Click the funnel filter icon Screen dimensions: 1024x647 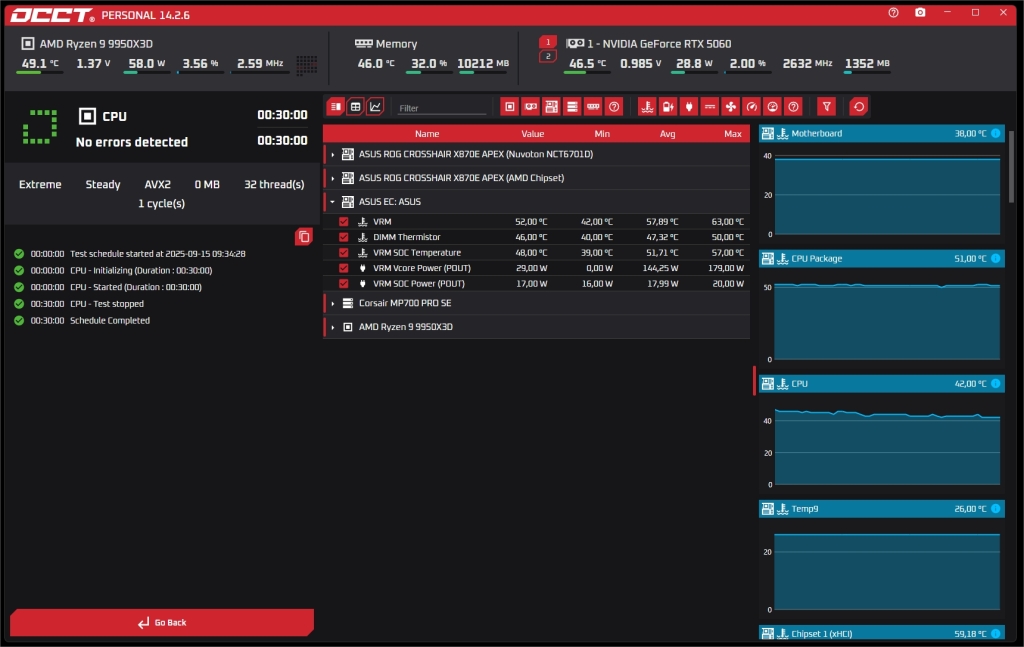pos(826,106)
